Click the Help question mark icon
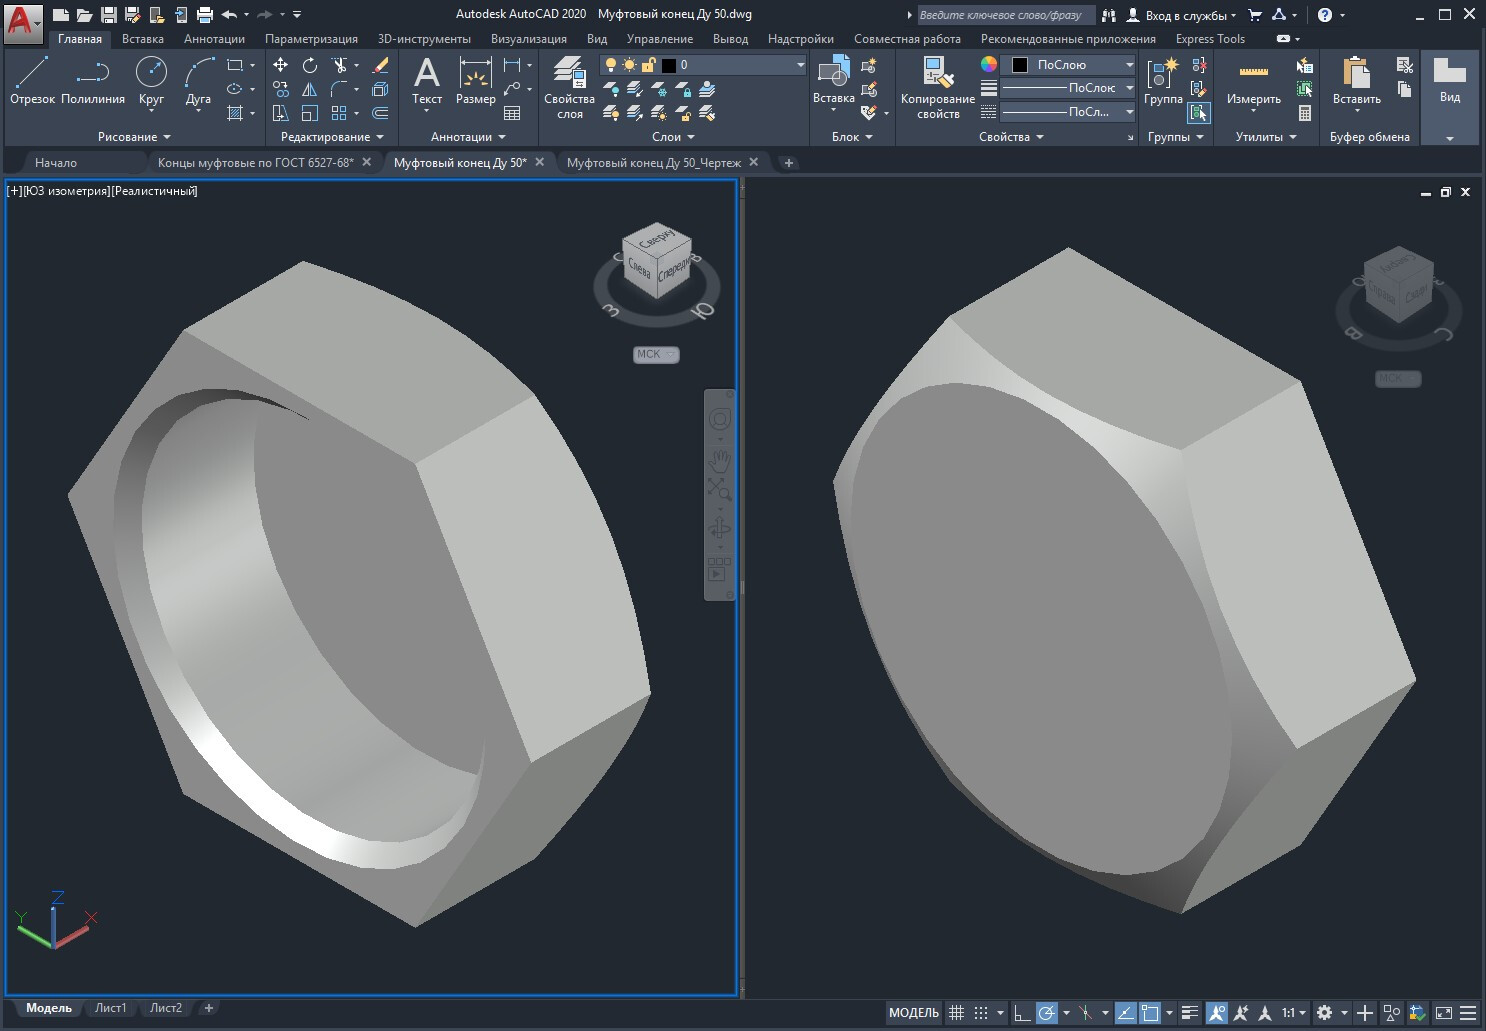The height and width of the screenshot is (1031, 1486). [1325, 15]
